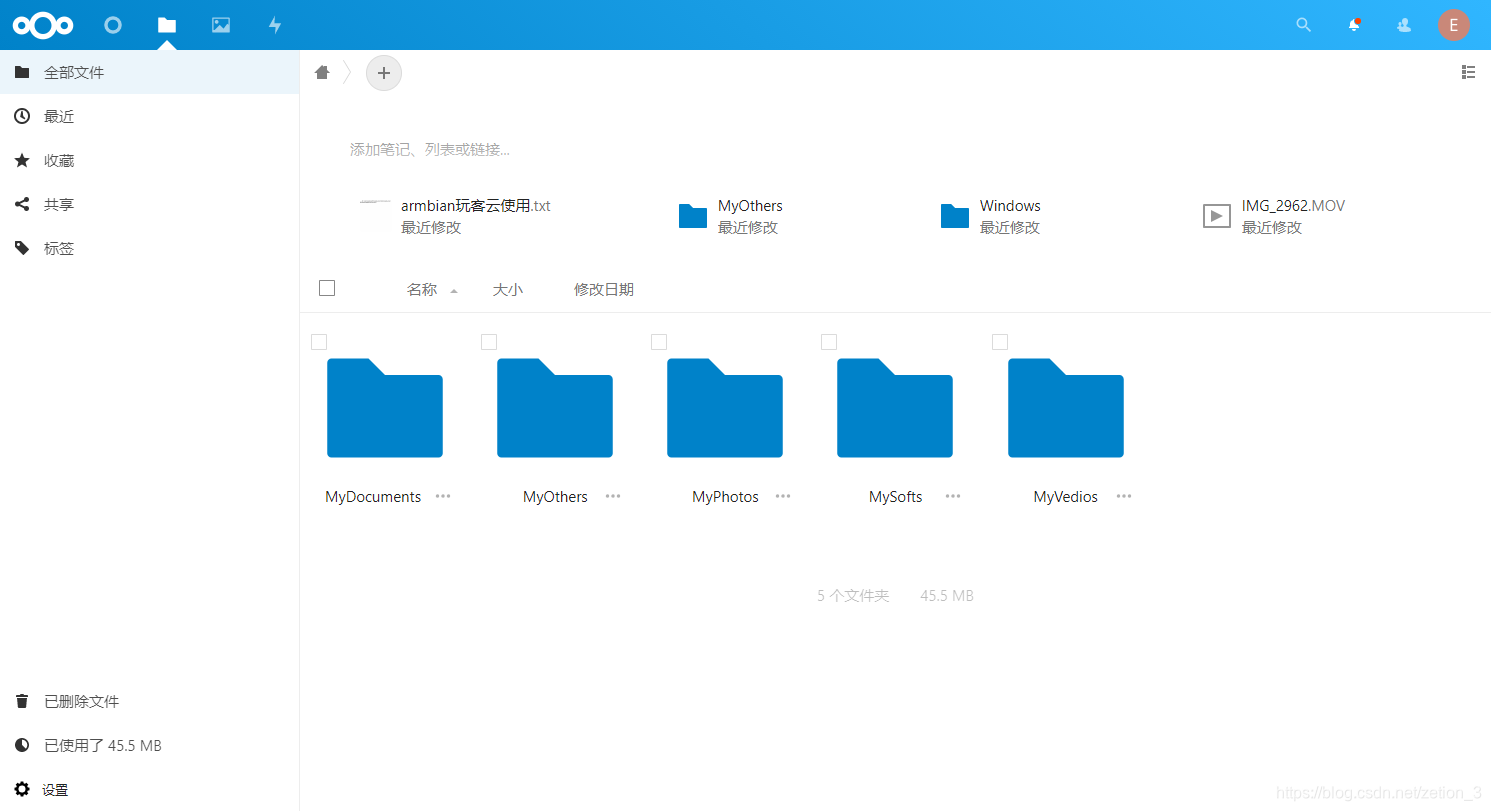Check the select-all checkbox above the file list
The image size is (1491, 811).
326,287
